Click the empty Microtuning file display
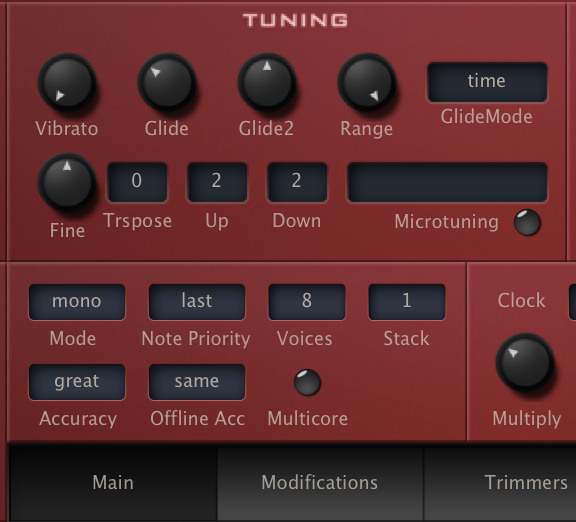 pyautogui.click(x=447, y=182)
